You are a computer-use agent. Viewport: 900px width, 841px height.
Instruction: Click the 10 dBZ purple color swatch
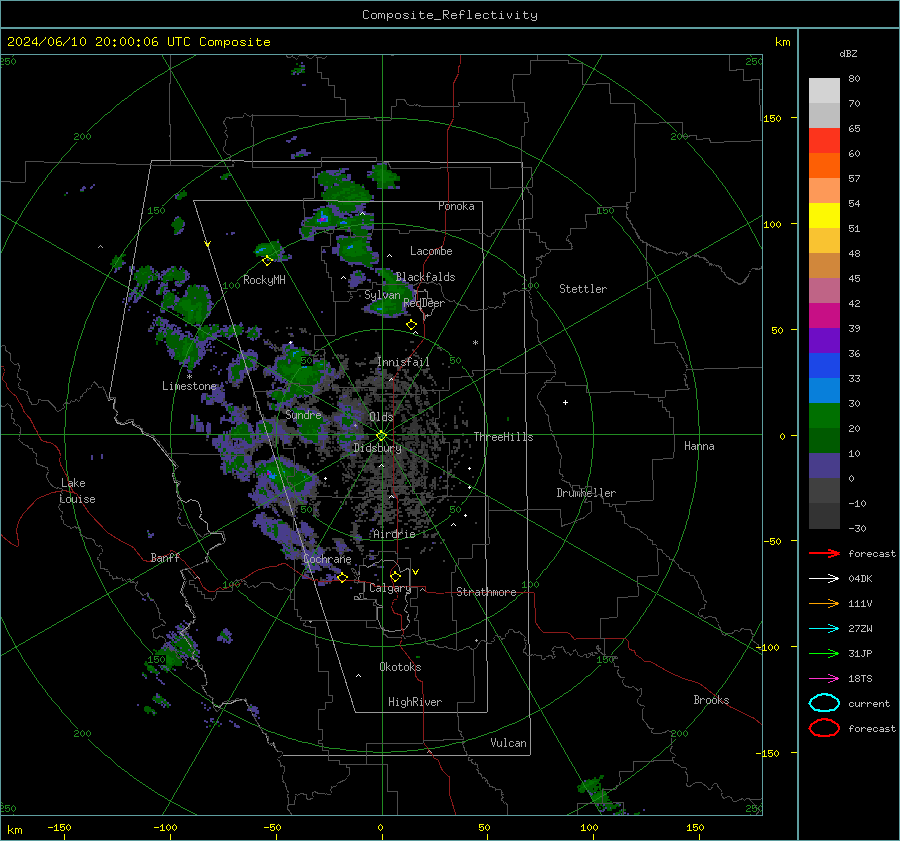coord(824,465)
